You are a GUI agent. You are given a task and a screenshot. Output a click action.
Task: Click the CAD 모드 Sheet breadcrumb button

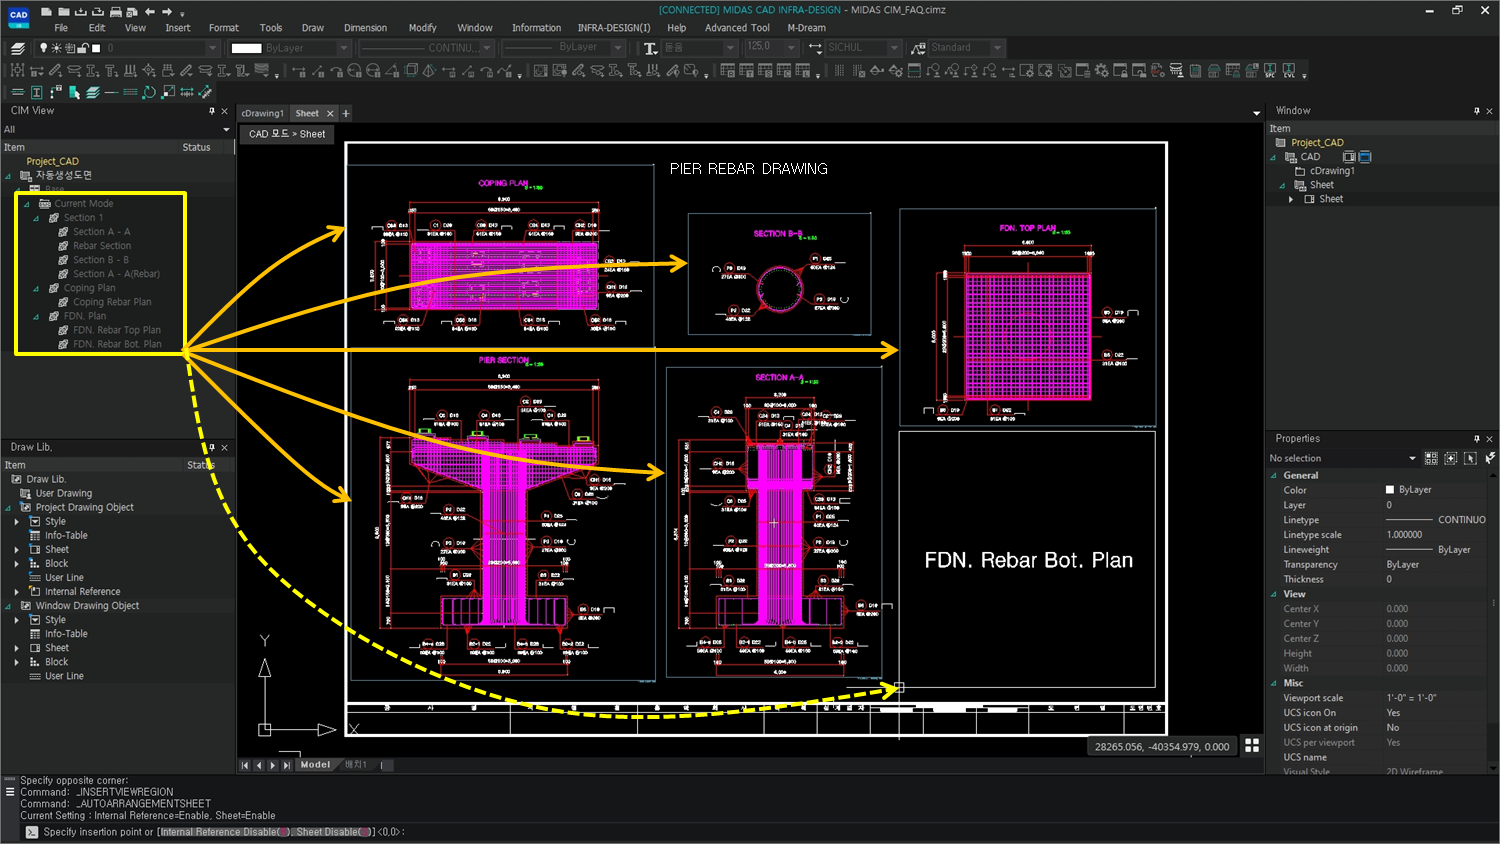point(286,133)
